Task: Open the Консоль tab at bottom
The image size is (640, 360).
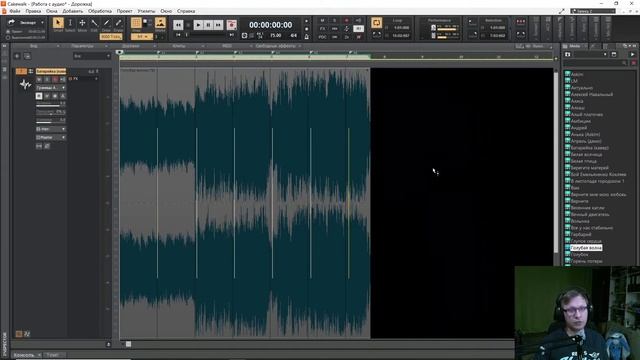Action: click(x=24, y=355)
